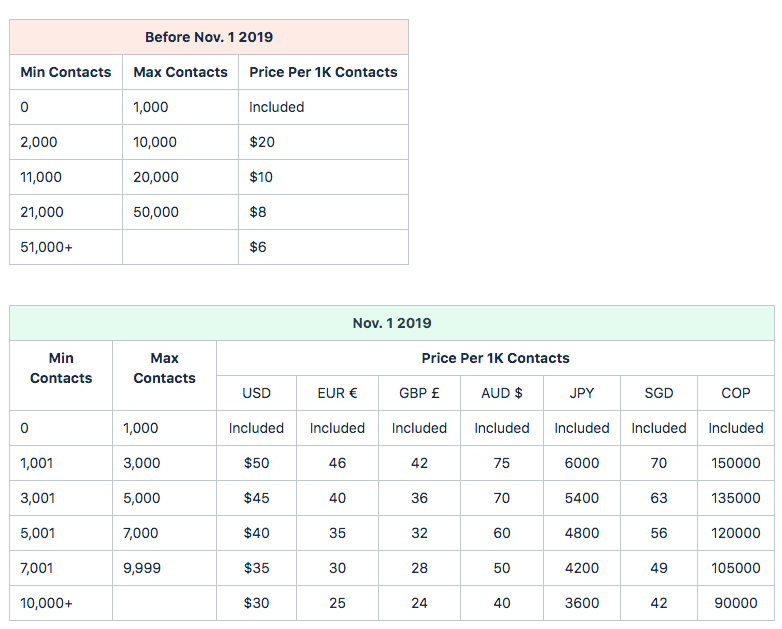782x629 pixels.
Task: Click the AUD $ column header
Action: (x=501, y=393)
